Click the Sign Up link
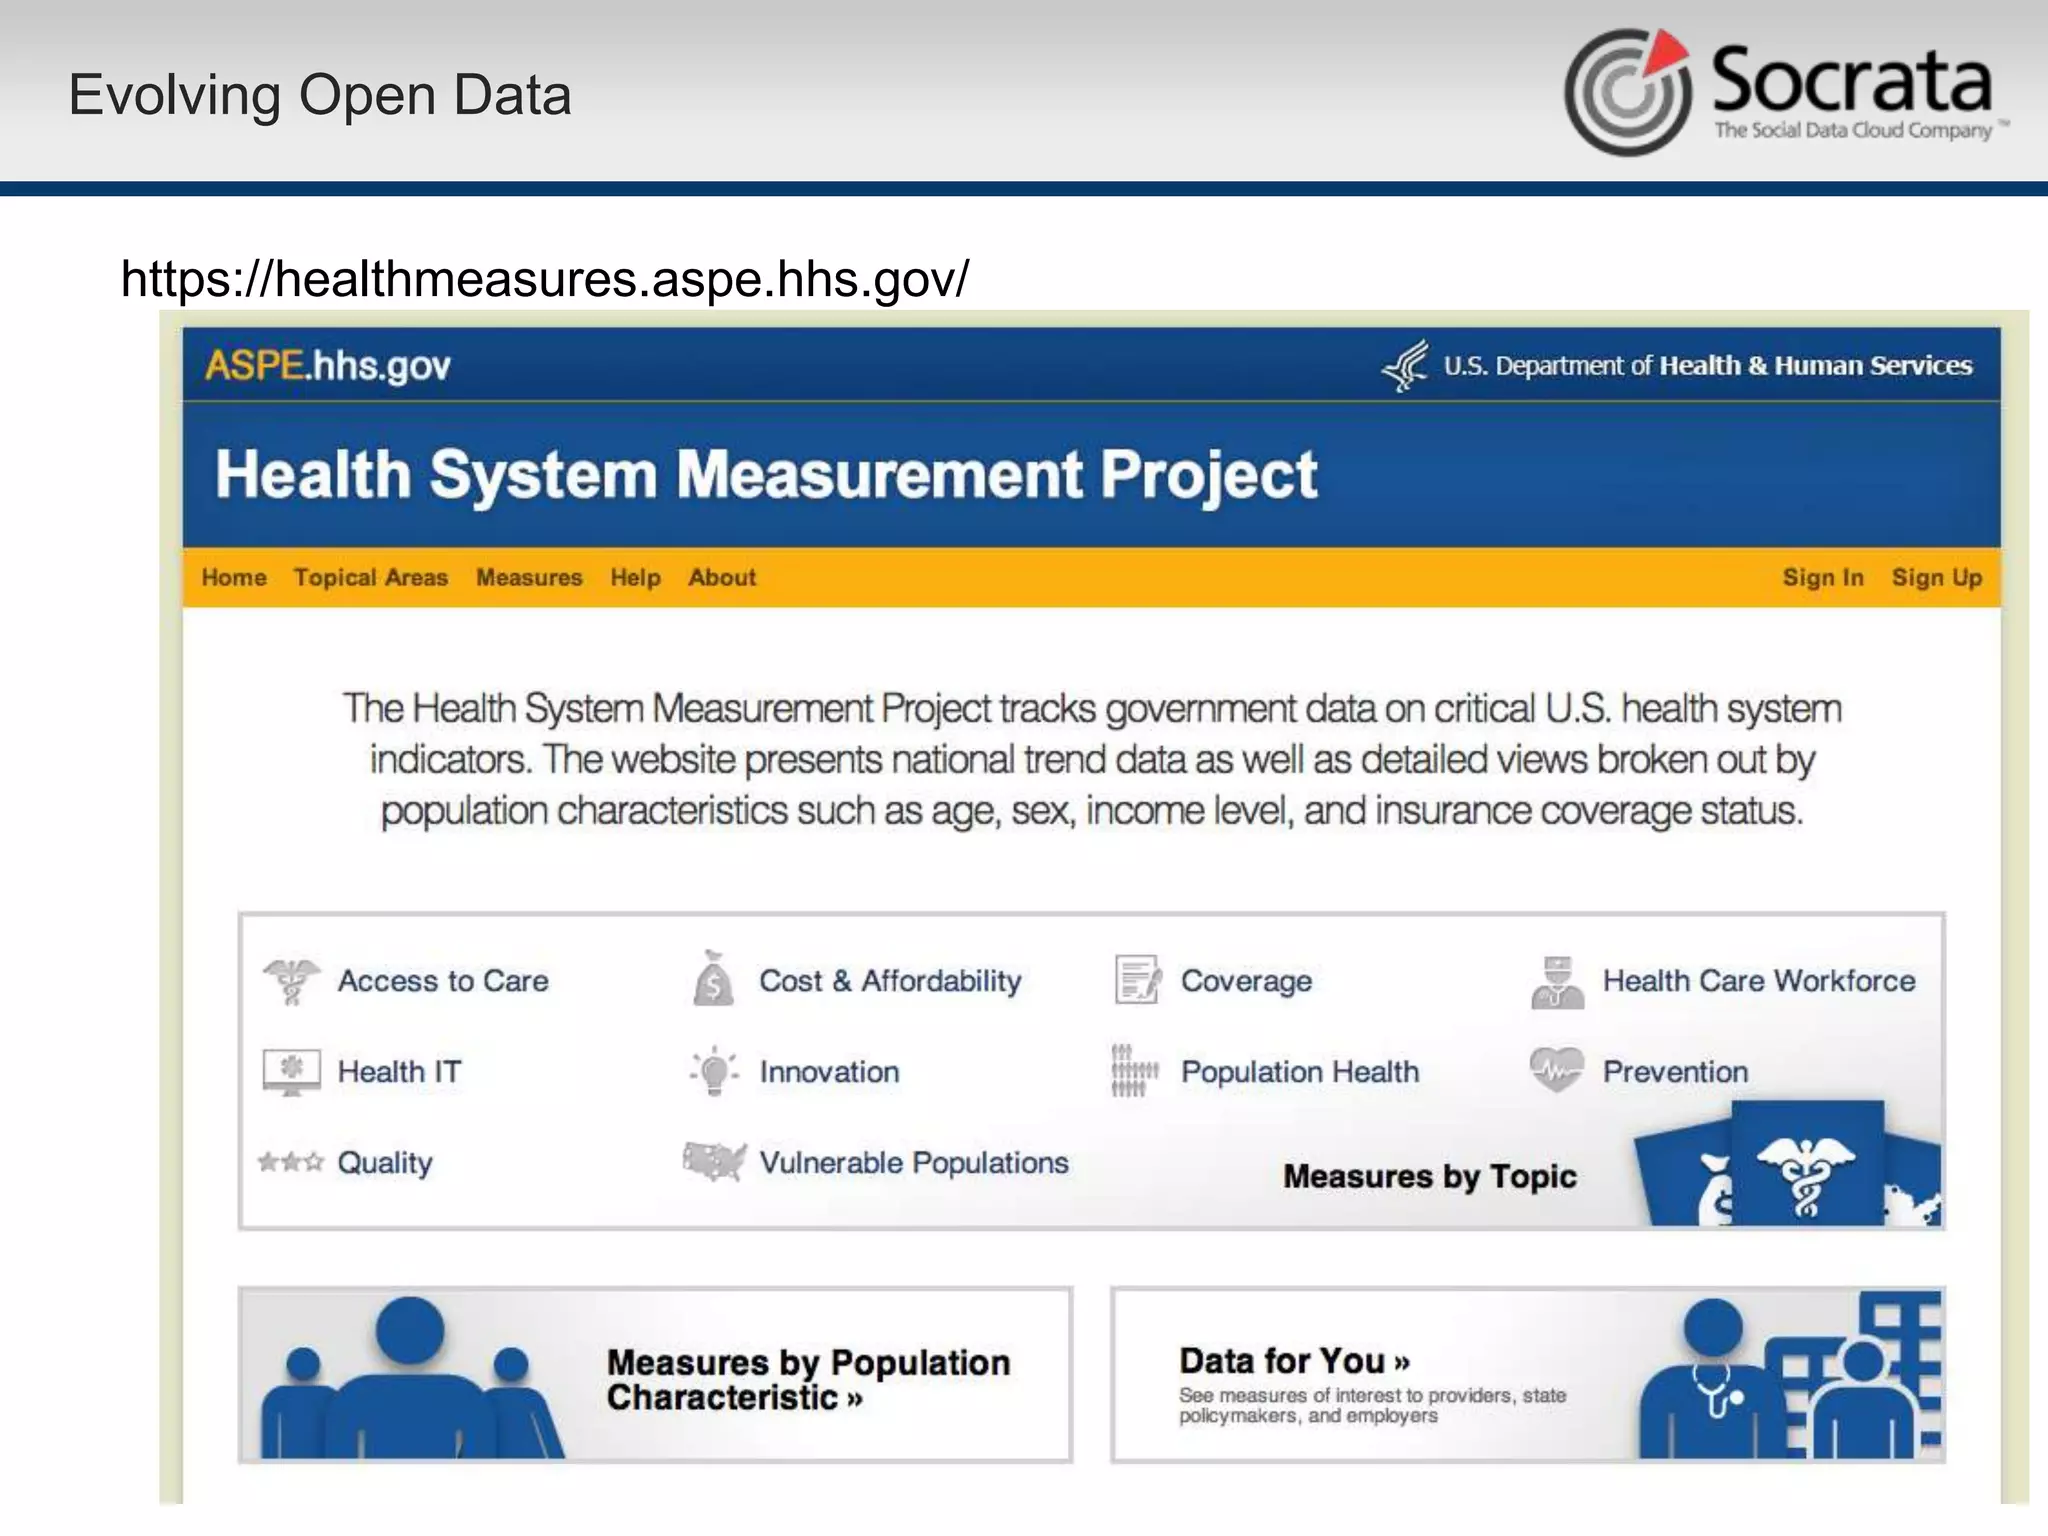The image size is (2048, 1536). click(1936, 578)
